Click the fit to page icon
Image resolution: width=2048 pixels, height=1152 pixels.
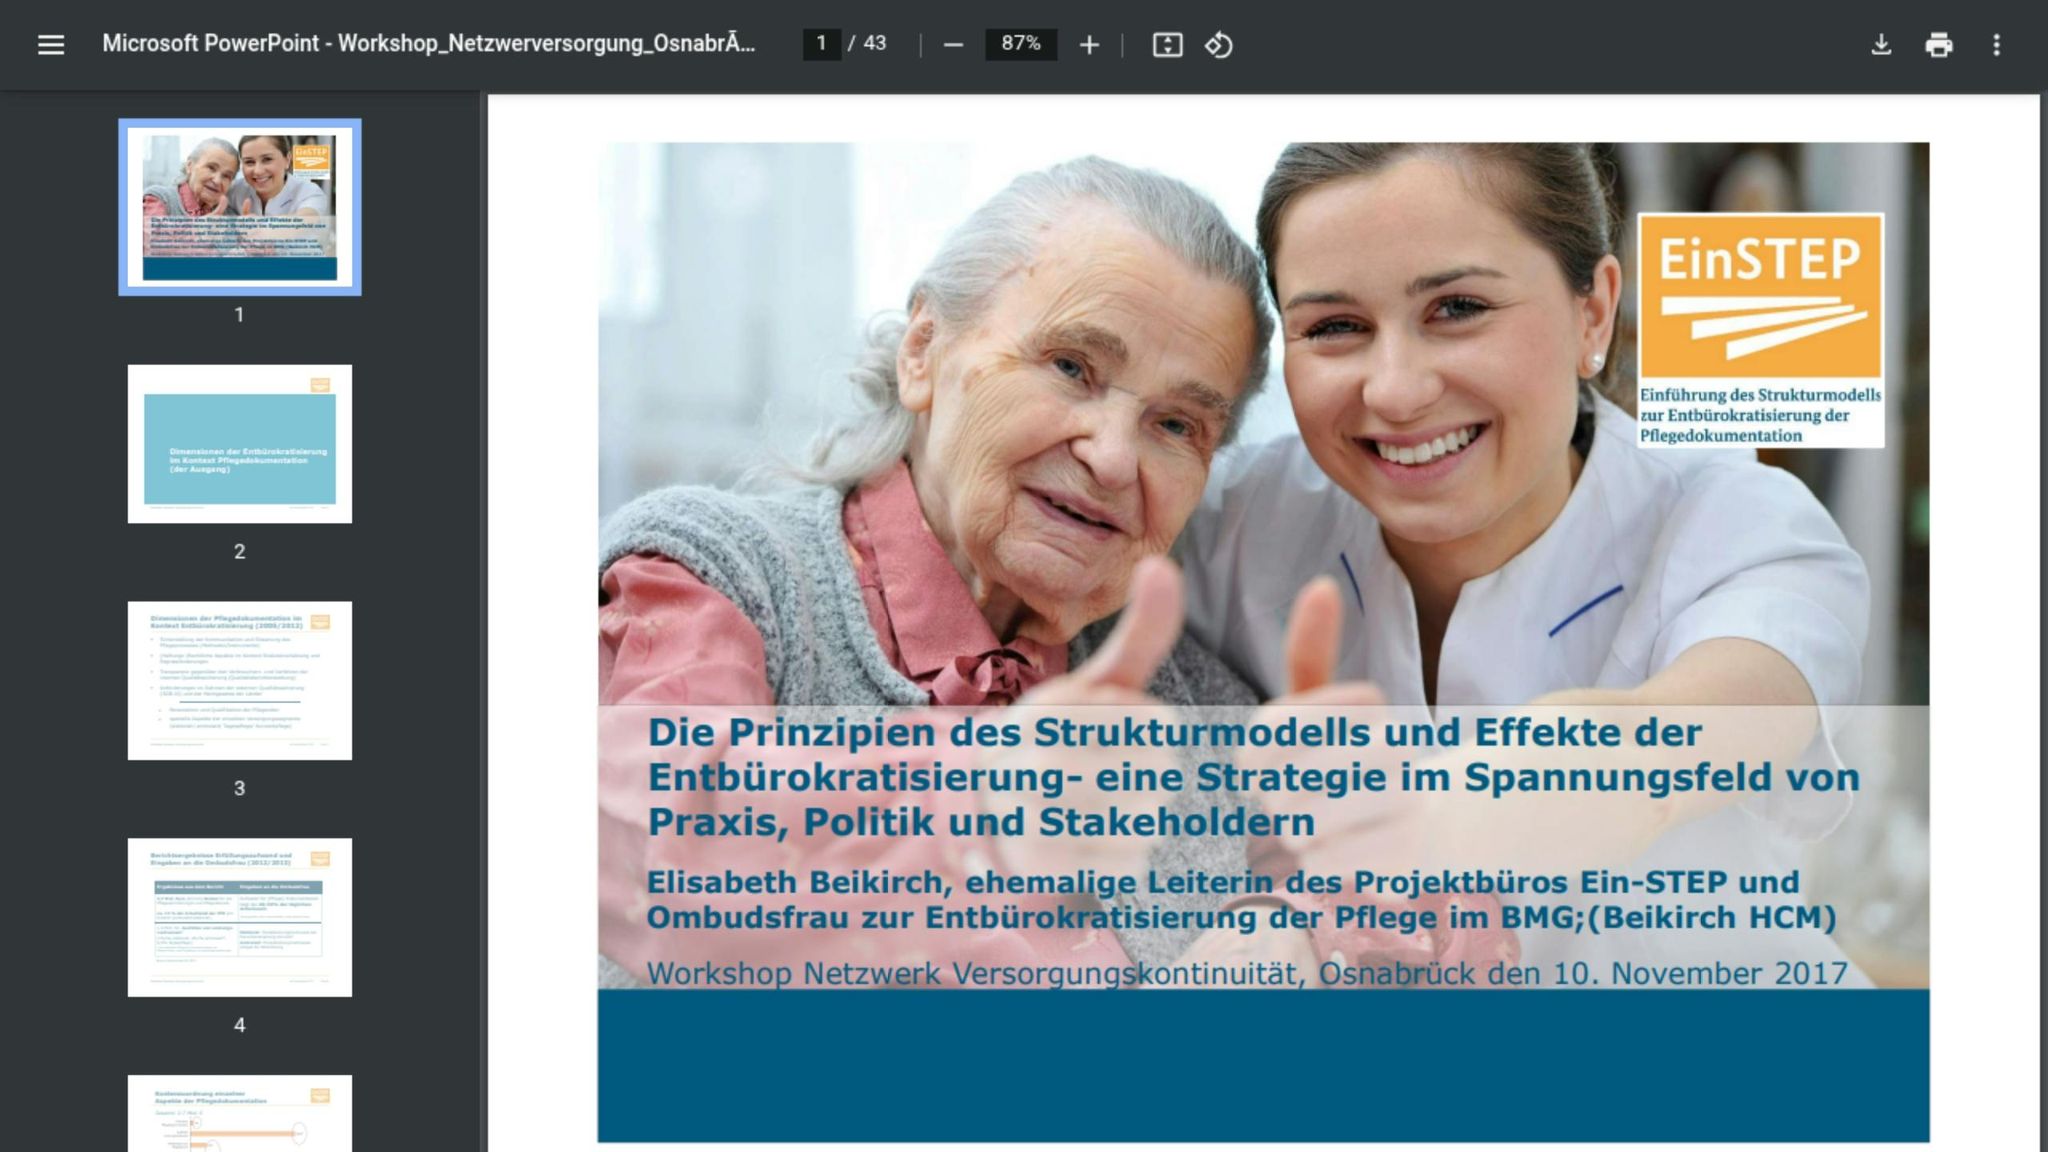[1167, 44]
